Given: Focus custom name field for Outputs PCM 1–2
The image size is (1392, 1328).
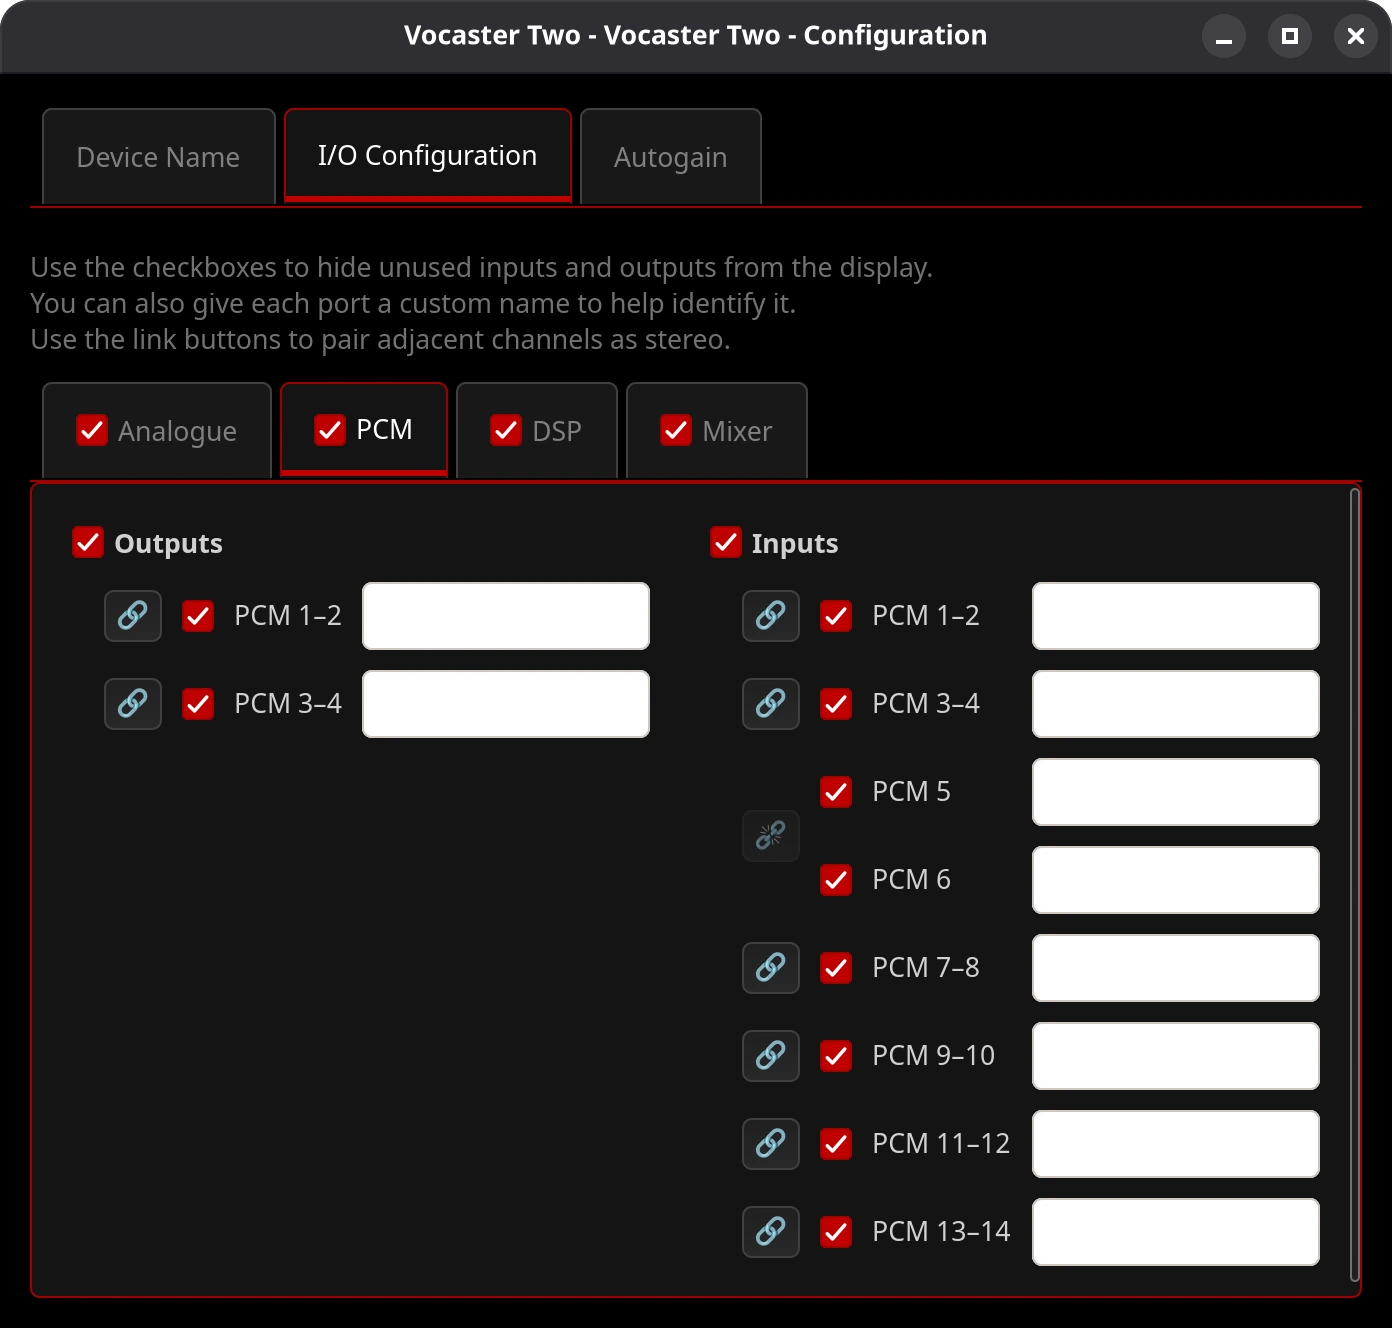Looking at the screenshot, I should 506,616.
